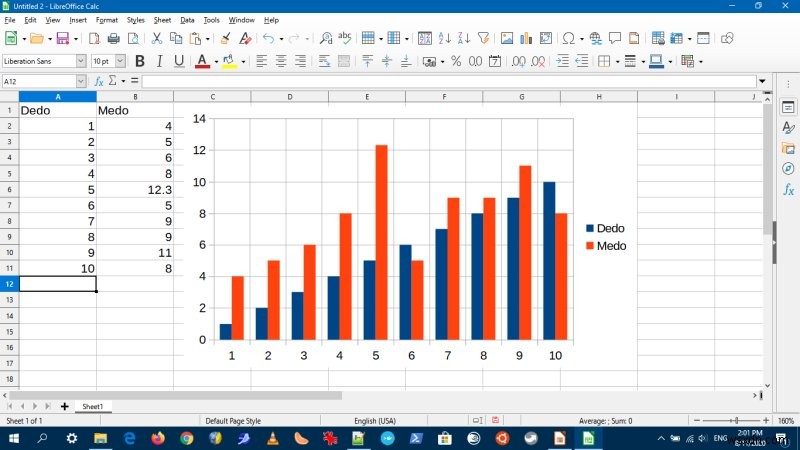
Task: Click the Cut scissors icon
Action: click(x=157, y=38)
